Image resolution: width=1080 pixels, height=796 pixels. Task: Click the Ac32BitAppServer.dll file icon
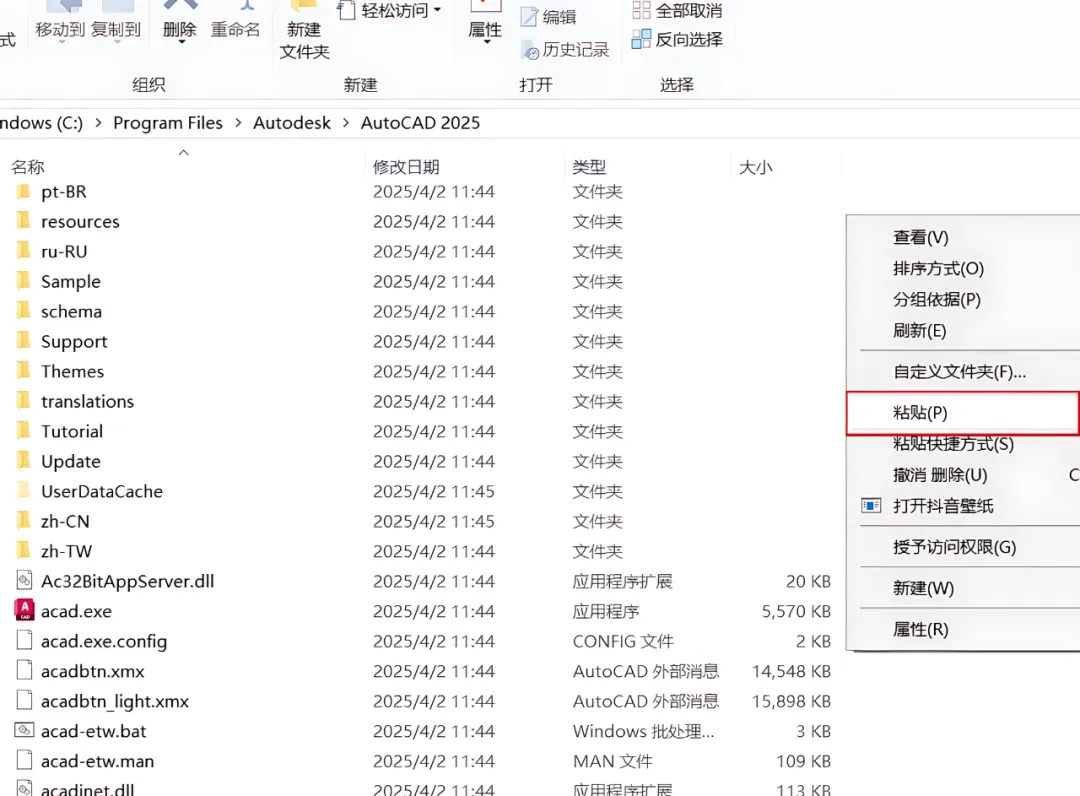point(24,580)
